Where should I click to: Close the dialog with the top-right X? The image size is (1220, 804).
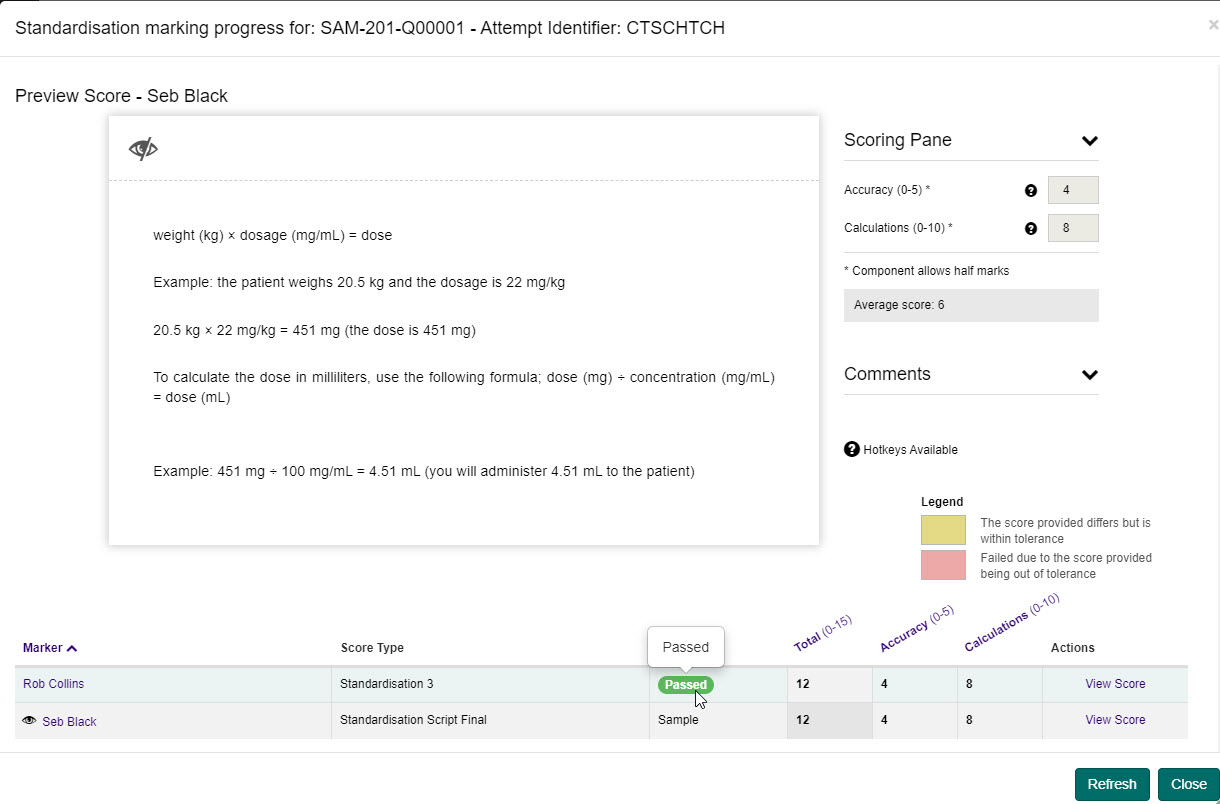[1213, 26]
